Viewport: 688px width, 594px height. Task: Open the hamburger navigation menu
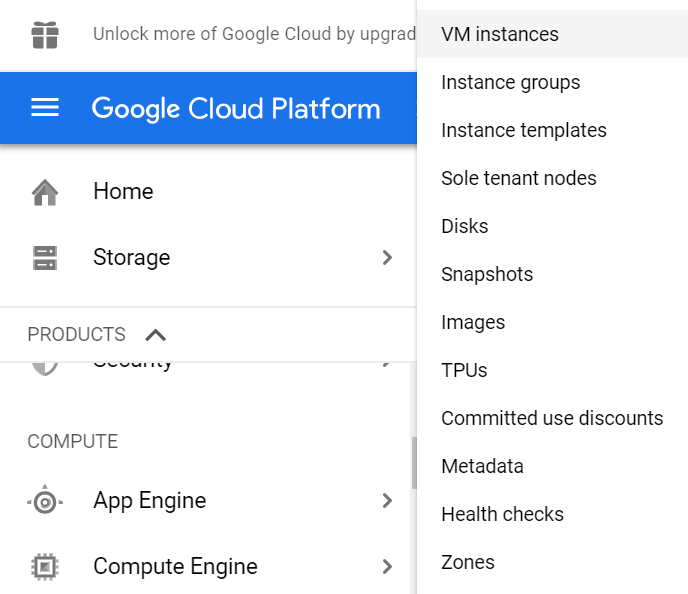[45, 108]
